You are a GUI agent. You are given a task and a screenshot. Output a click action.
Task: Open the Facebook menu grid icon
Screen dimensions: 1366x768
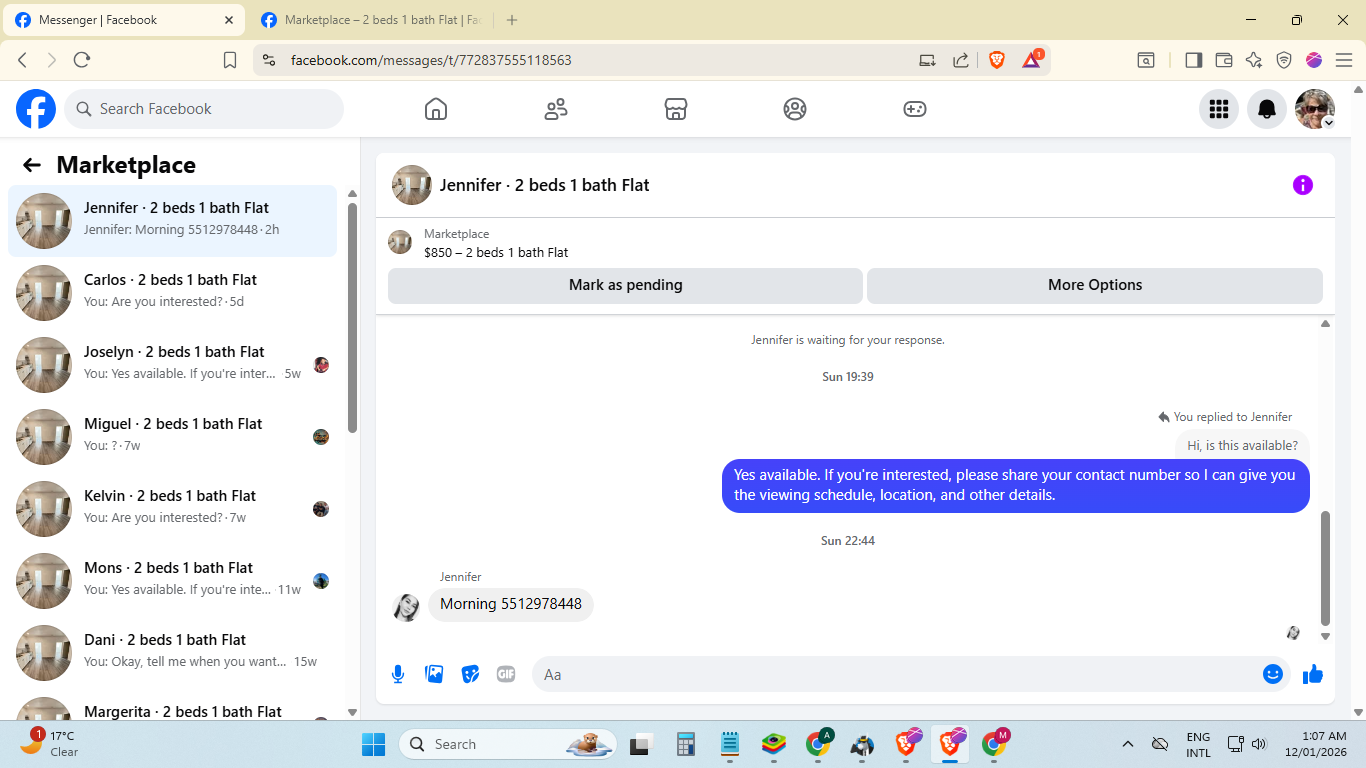pos(1219,109)
